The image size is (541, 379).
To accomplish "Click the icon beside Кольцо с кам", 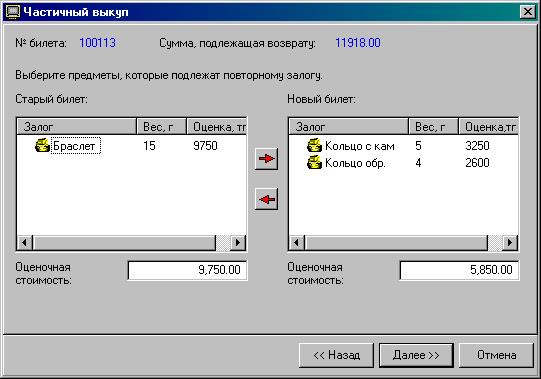I will point(314,145).
